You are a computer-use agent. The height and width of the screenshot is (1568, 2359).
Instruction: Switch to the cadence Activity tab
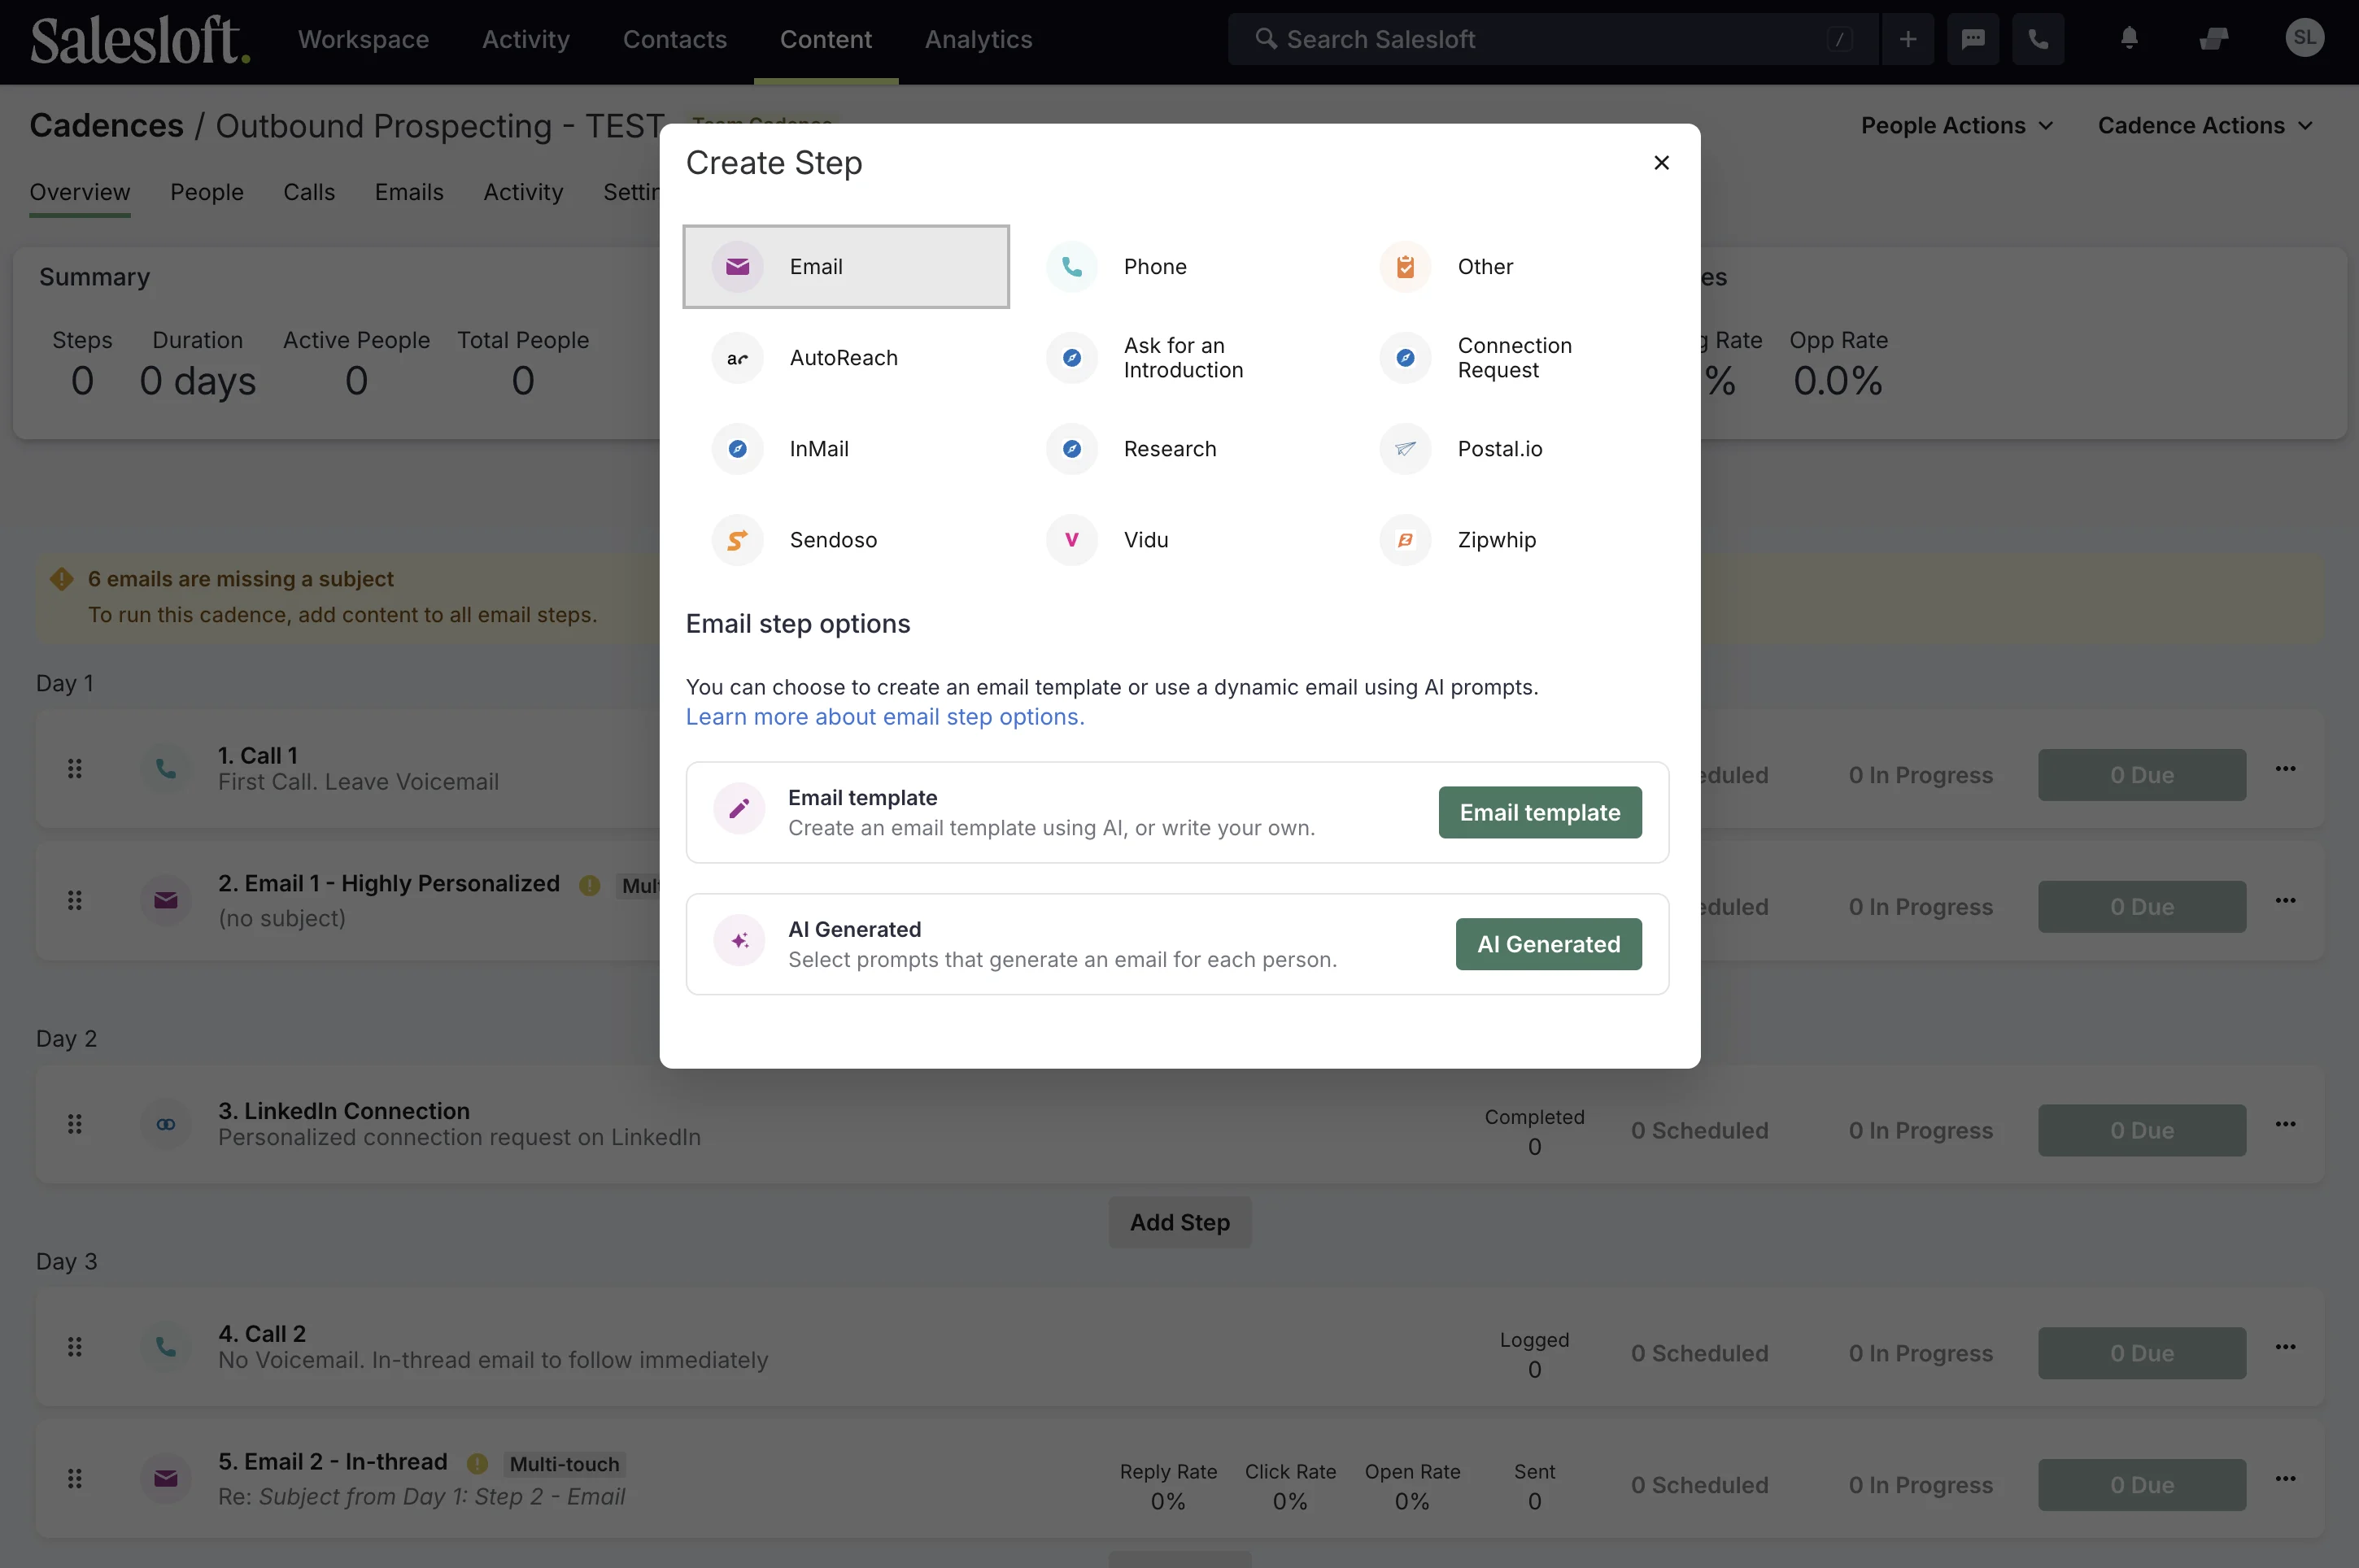pyautogui.click(x=523, y=192)
